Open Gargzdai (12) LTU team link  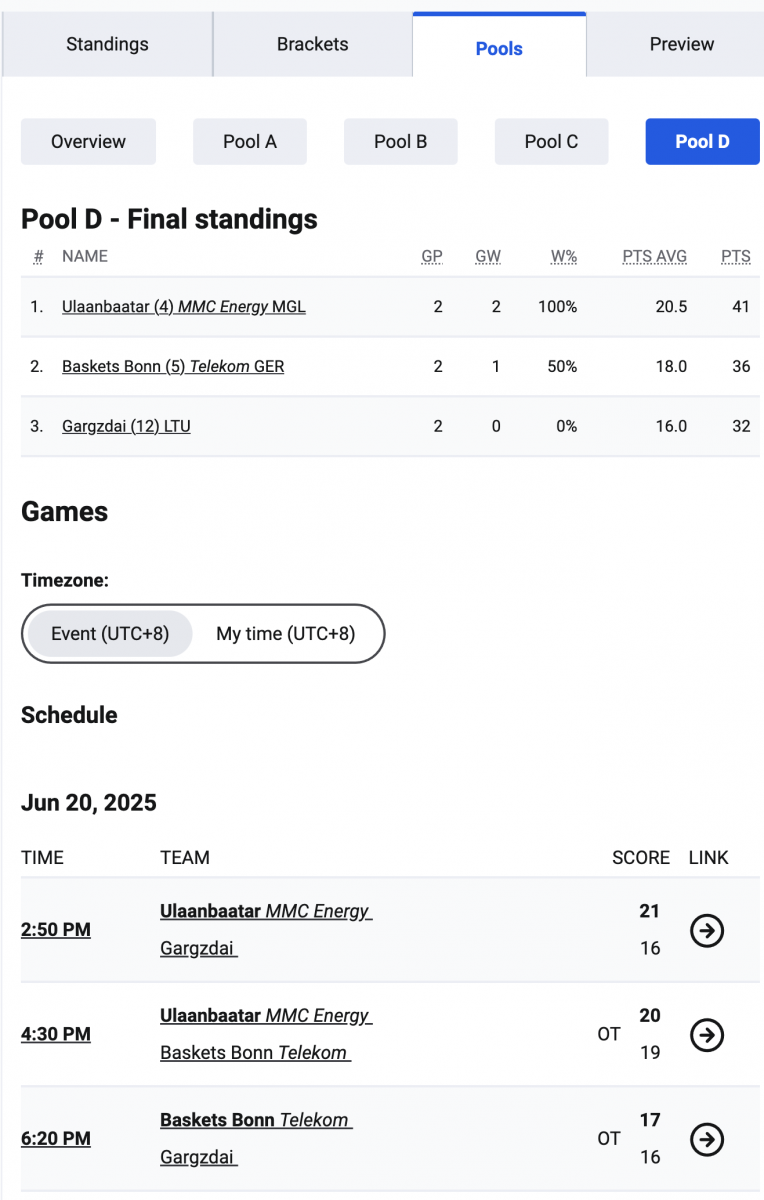point(126,426)
